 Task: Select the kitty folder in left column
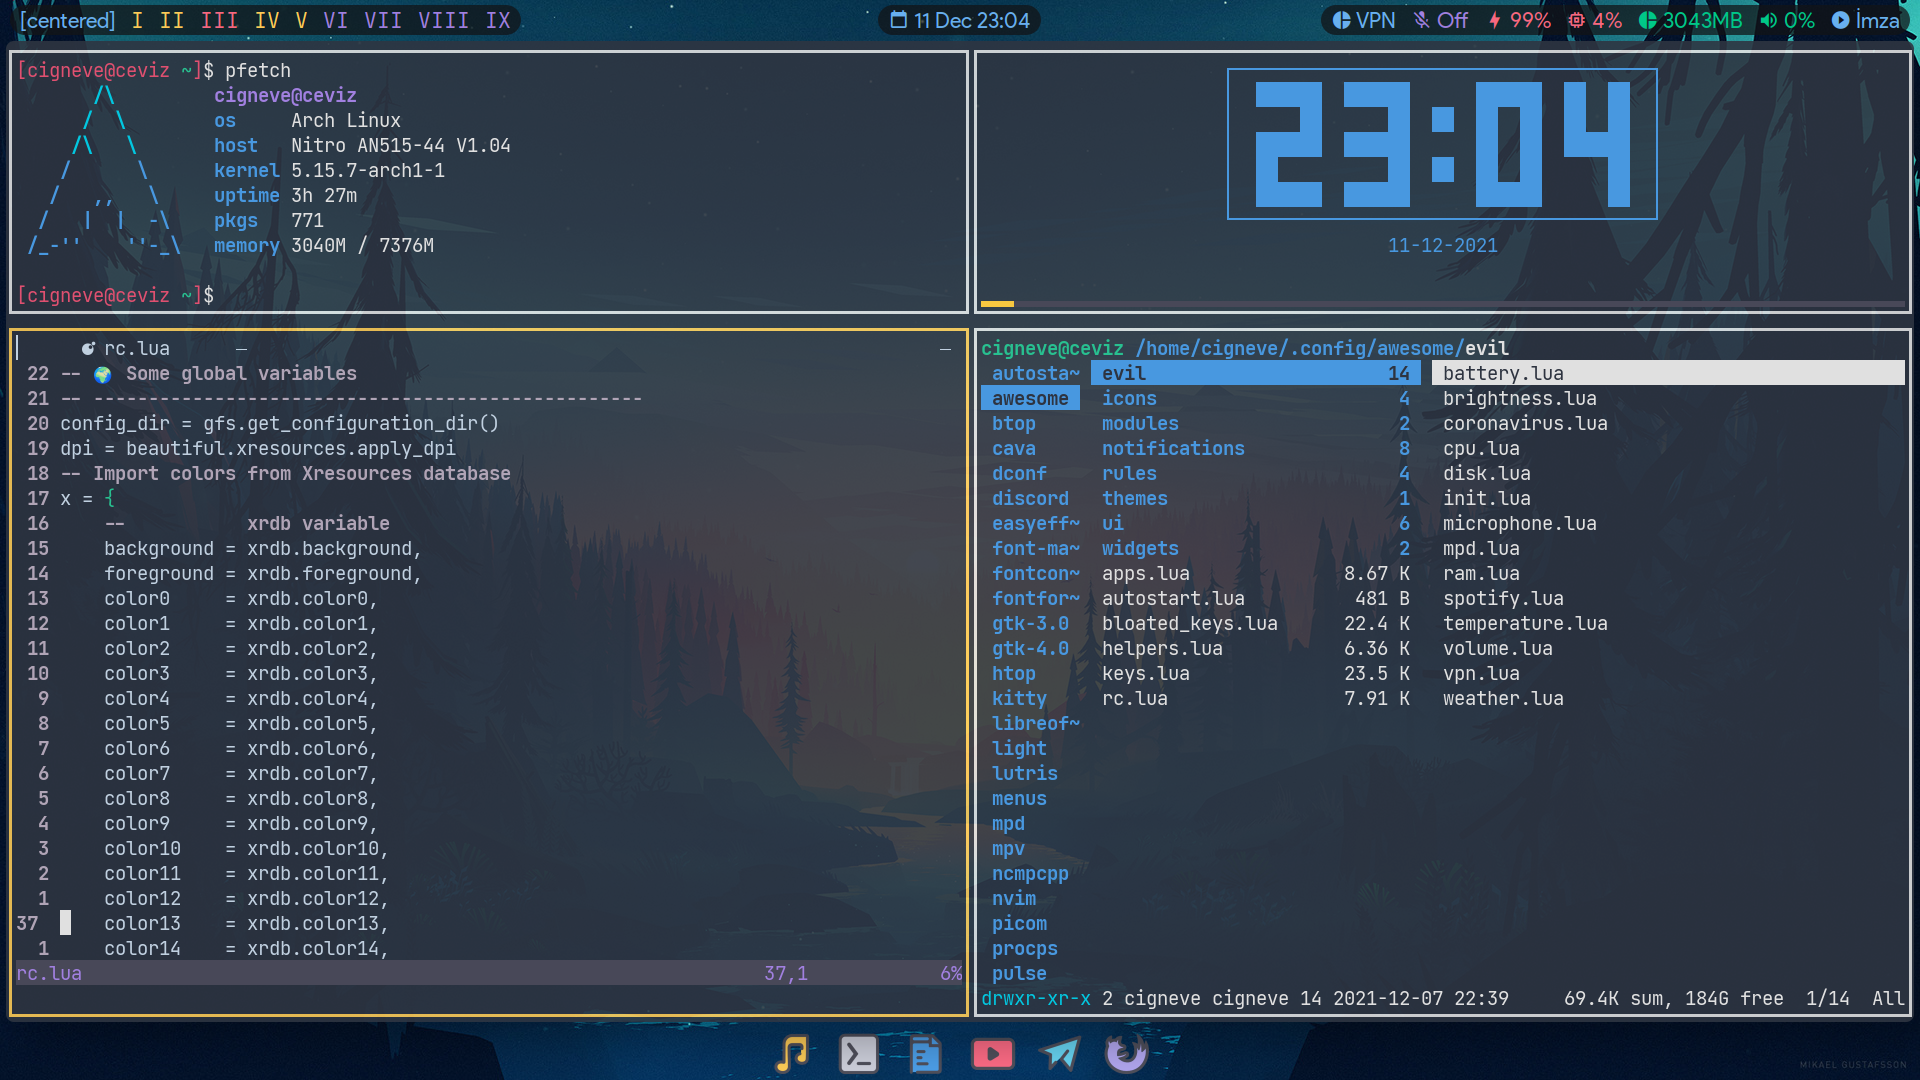[1019, 698]
